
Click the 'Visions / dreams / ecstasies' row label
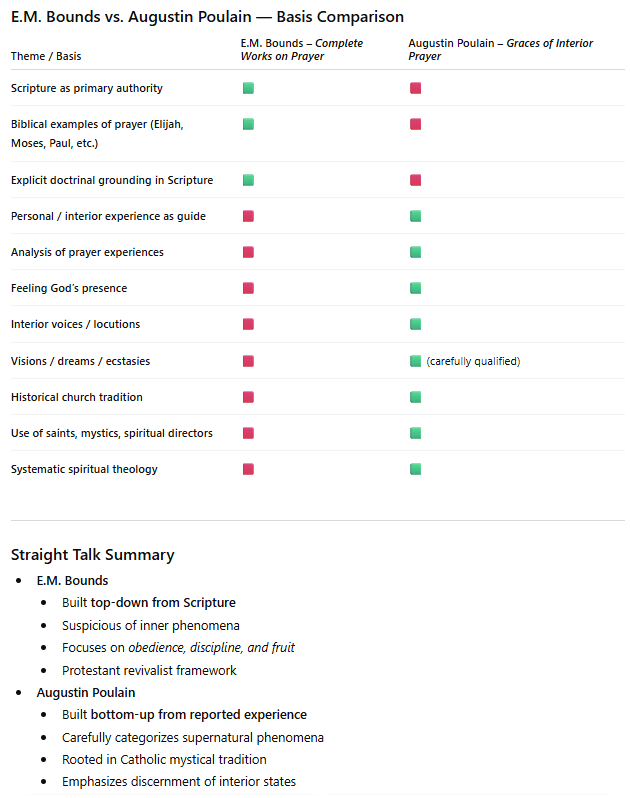[80, 361]
